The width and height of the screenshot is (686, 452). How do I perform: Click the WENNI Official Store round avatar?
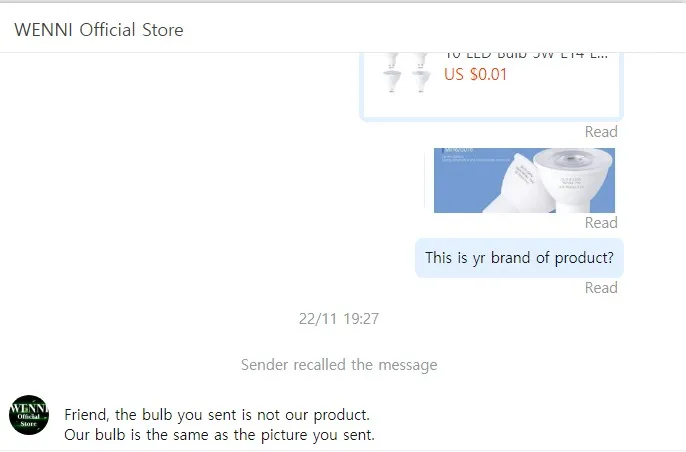click(x=29, y=415)
